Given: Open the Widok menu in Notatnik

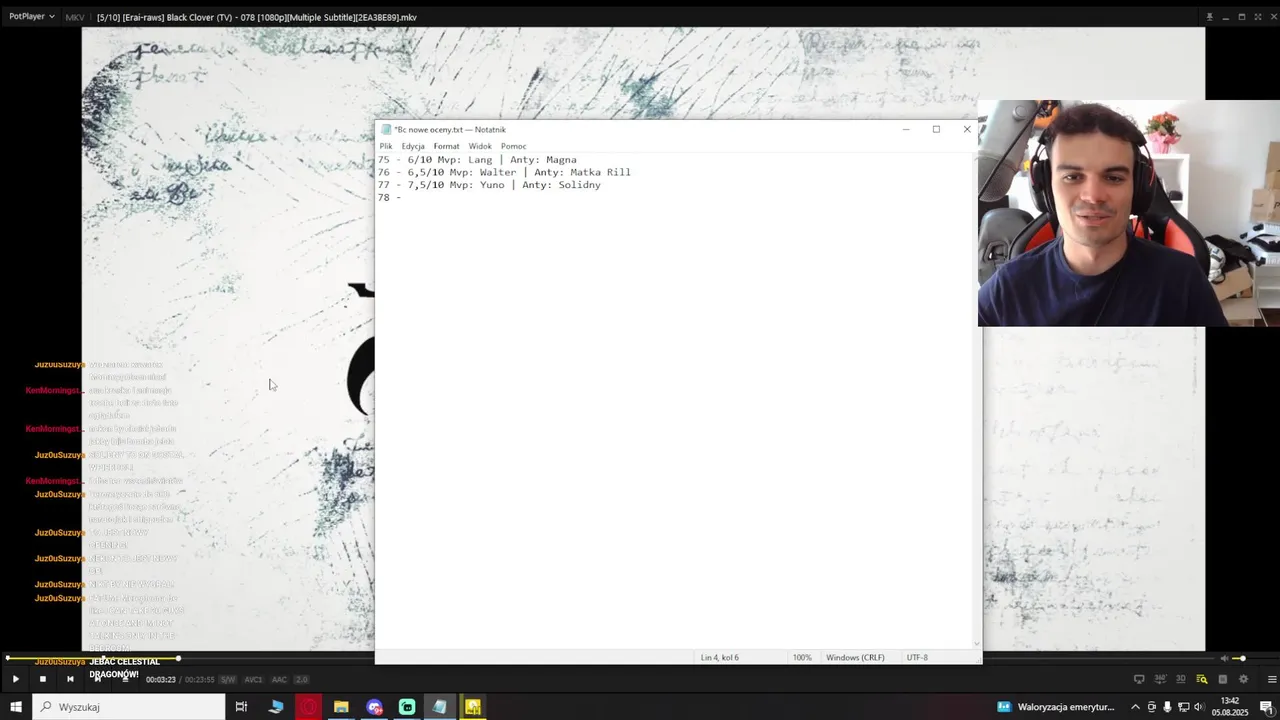Looking at the screenshot, I should point(480,146).
